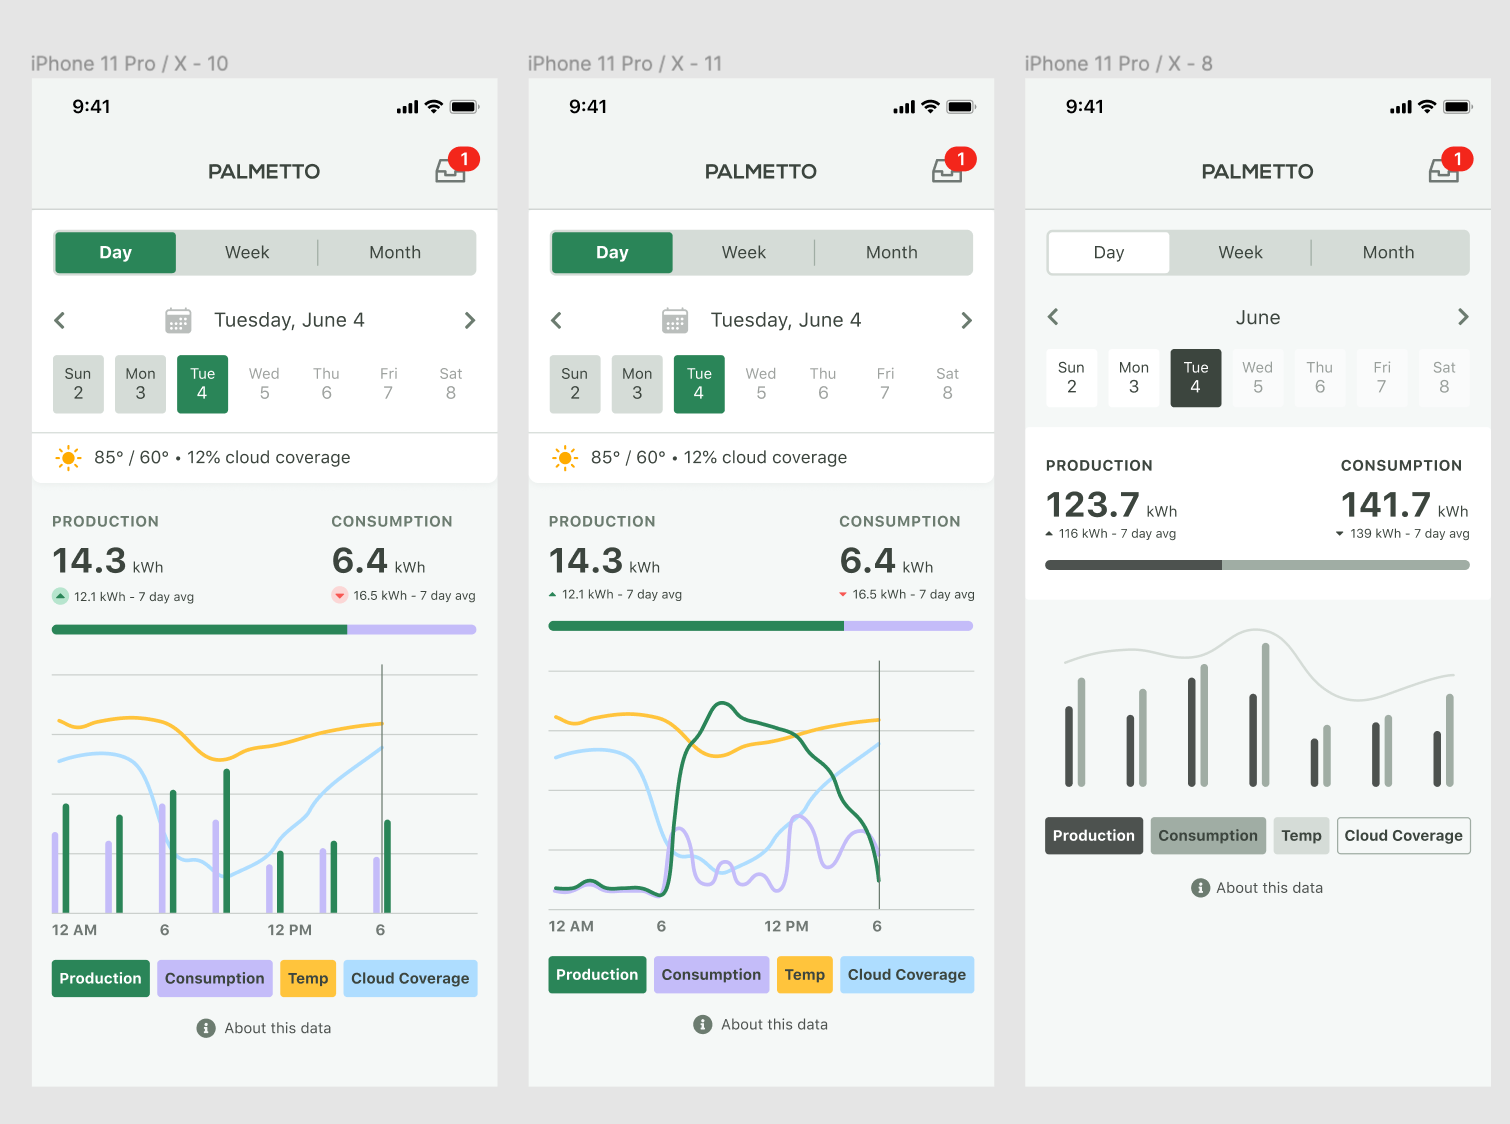
Task: Click production-consumption ratio bar in X - 11
Action: 761,626
